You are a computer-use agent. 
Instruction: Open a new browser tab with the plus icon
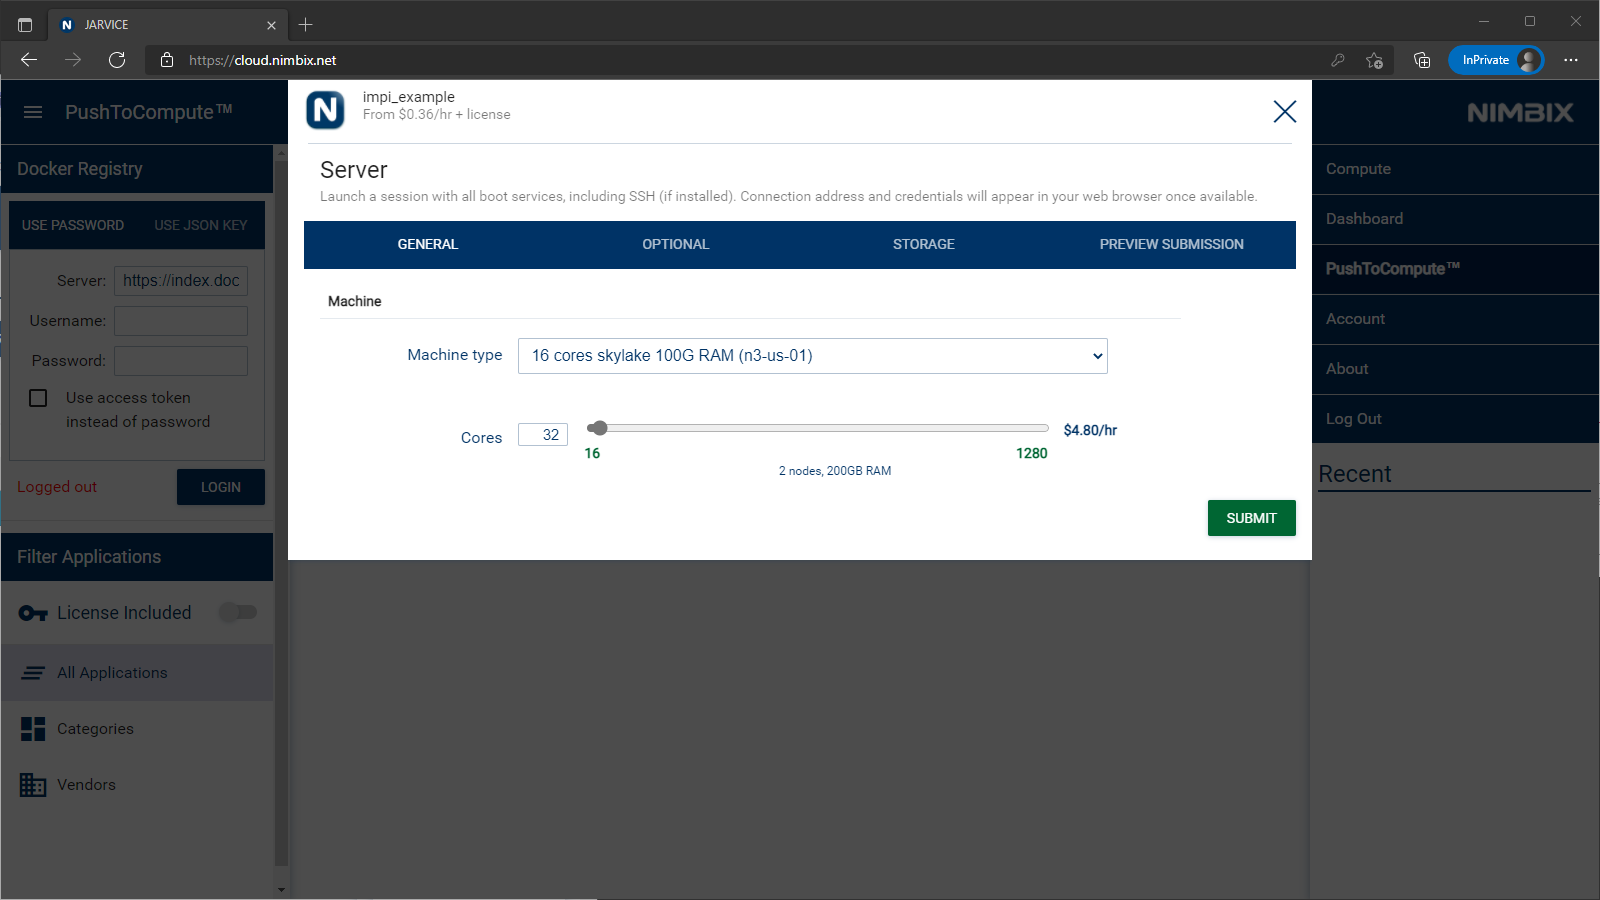[306, 25]
